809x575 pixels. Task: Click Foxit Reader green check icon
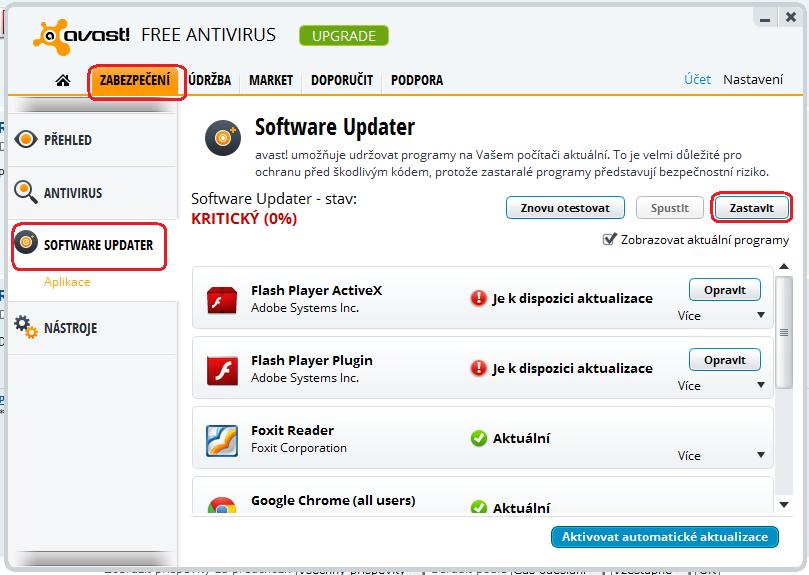tap(479, 438)
